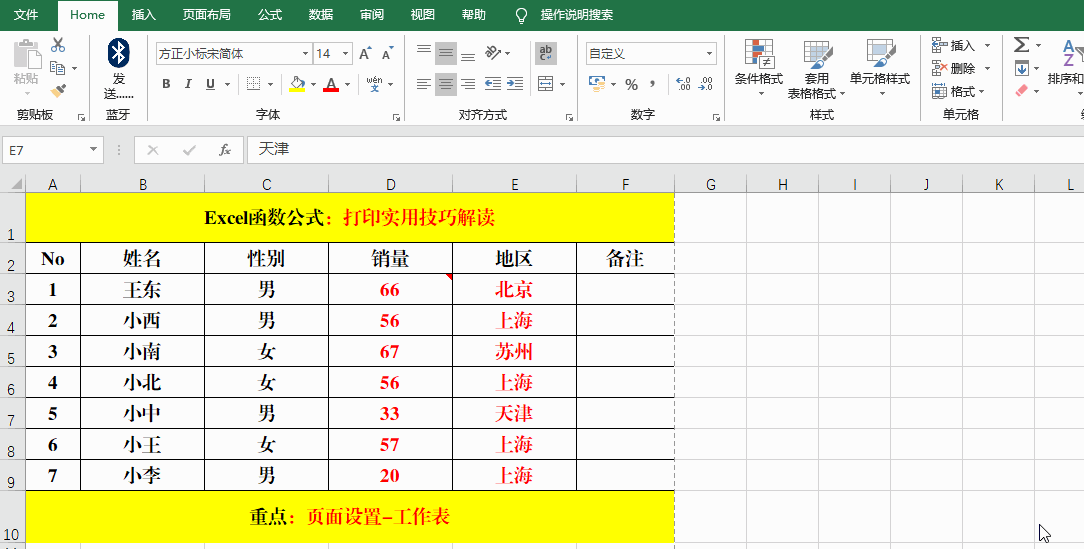
Task: Click merge and center icon
Action: tap(545, 84)
